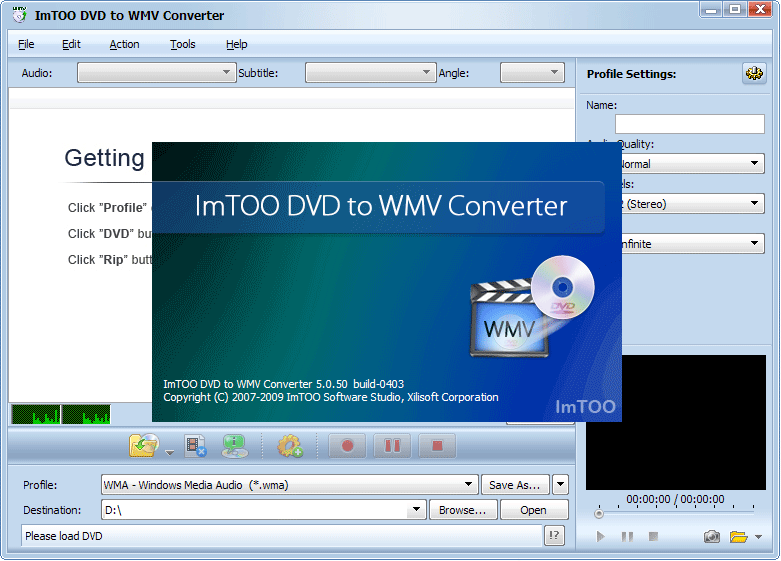781x561 pixels.
Task: Stop ripping with the red stop button
Action: pos(437,445)
